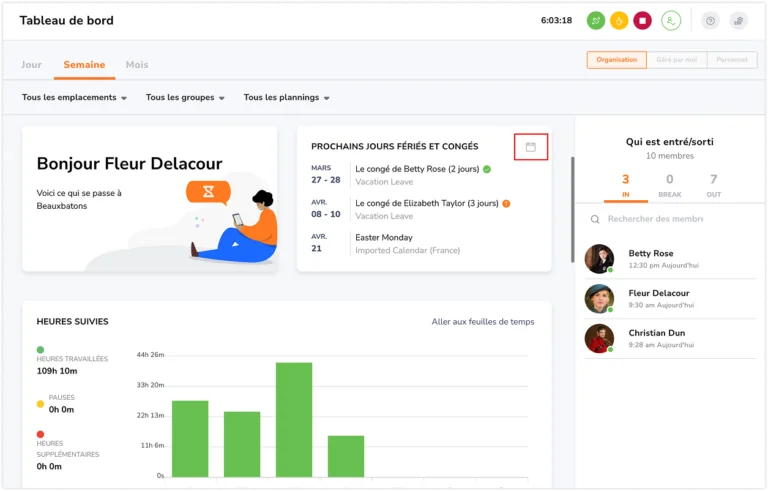Switch to Géré par moi view
This screenshot has height=491, width=768.
(676, 60)
